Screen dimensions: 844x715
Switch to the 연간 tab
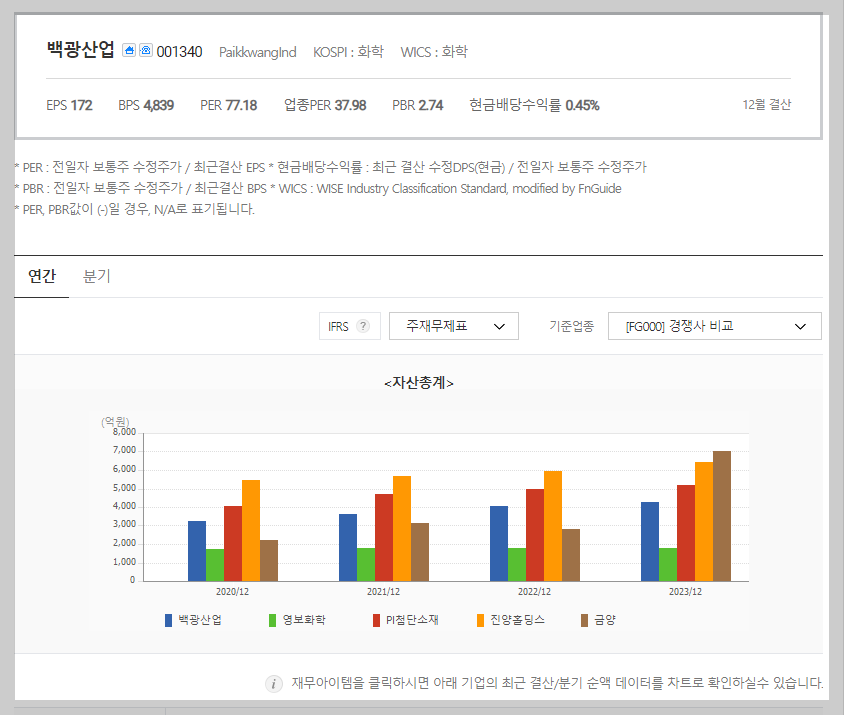[x=41, y=276]
